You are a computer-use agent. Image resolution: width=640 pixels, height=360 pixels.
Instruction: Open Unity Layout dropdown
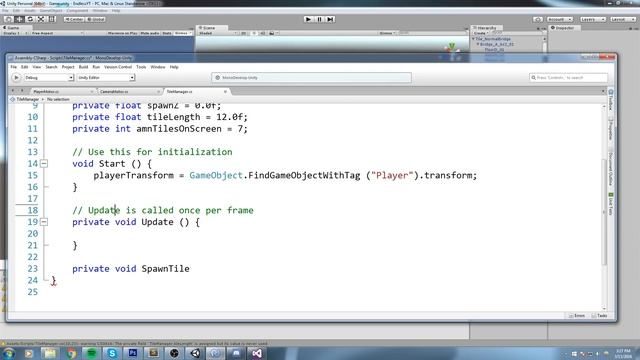click(x=623, y=19)
